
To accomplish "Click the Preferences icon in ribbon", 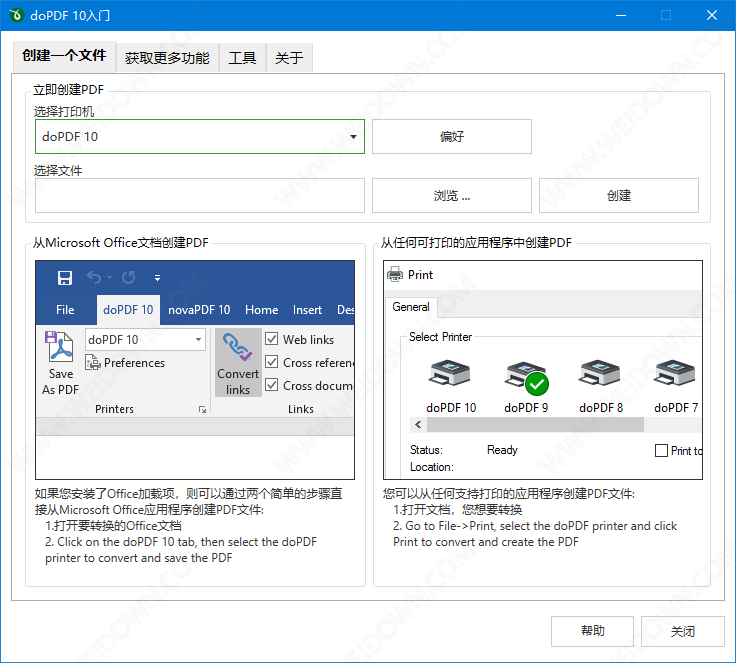I will (93, 363).
